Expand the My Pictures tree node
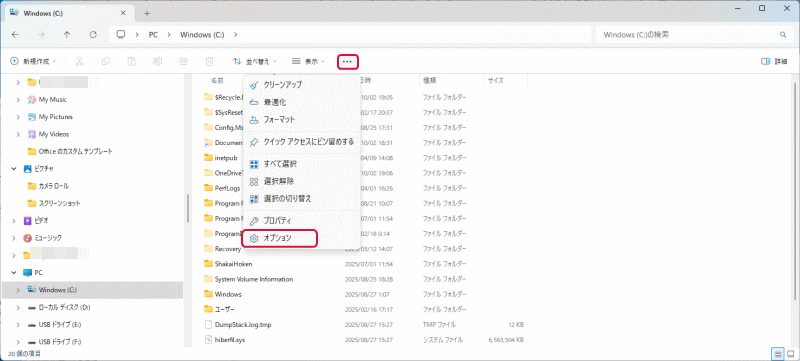The height and width of the screenshot is (361, 800). coord(18,117)
